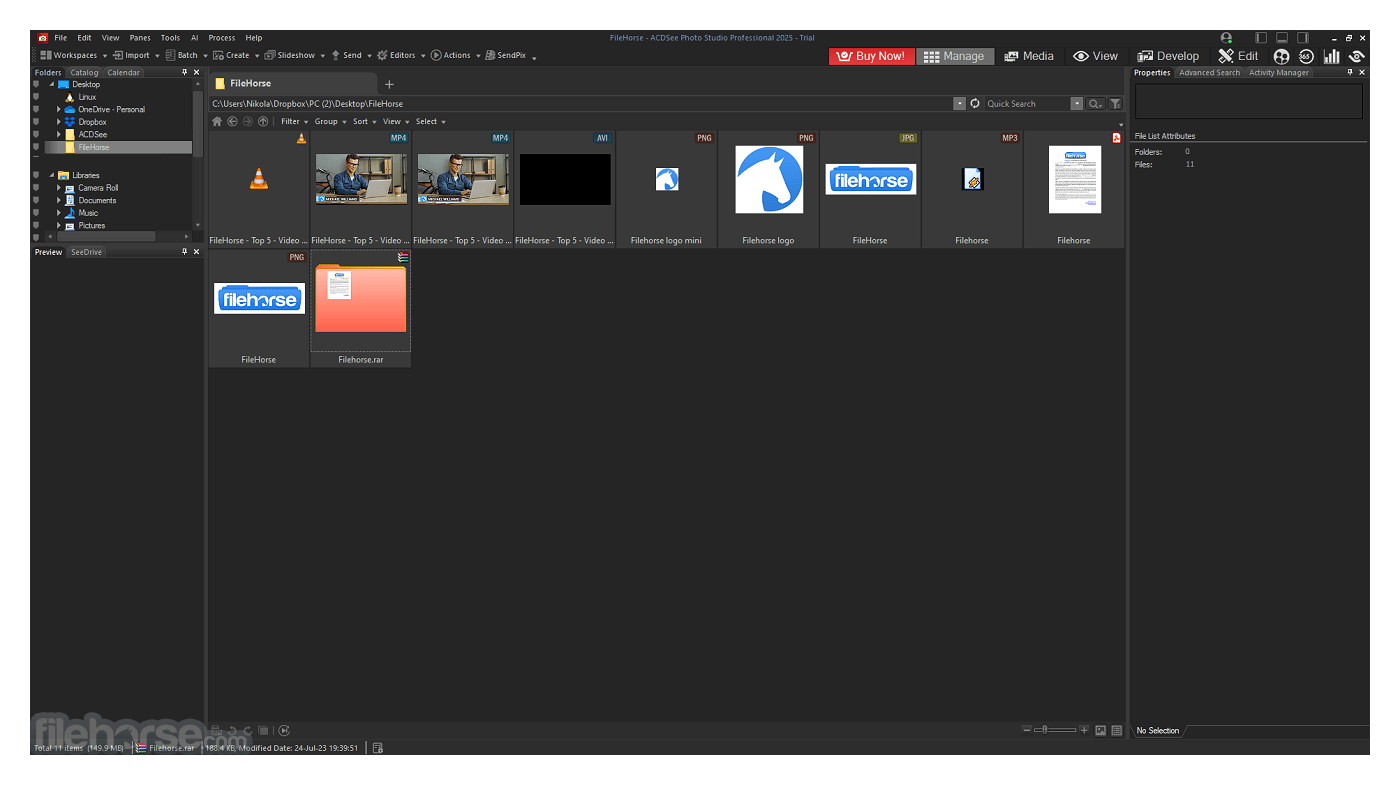Click the Quick Search magnifier options icon
This screenshot has width=1400, height=785.
click(1095, 103)
